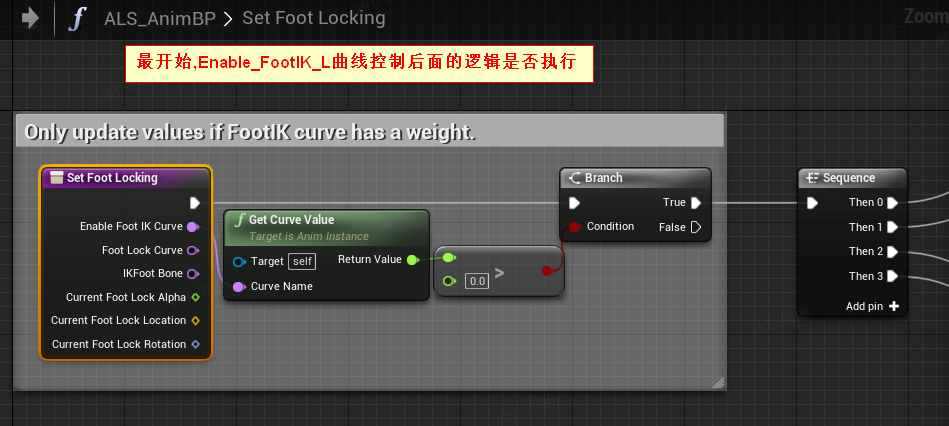Click the Curve Name input pin
This screenshot has height=426, width=949.
(240, 287)
